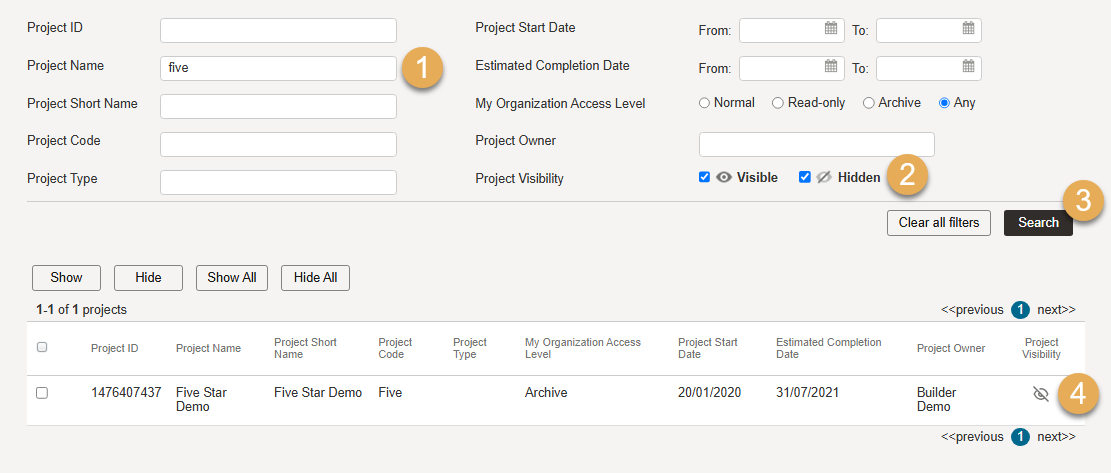Image resolution: width=1111 pixels, height=473 pixels.
Task: Click hidden eye icon in Five Star Demo row
Action: (x=1040, y=394)
